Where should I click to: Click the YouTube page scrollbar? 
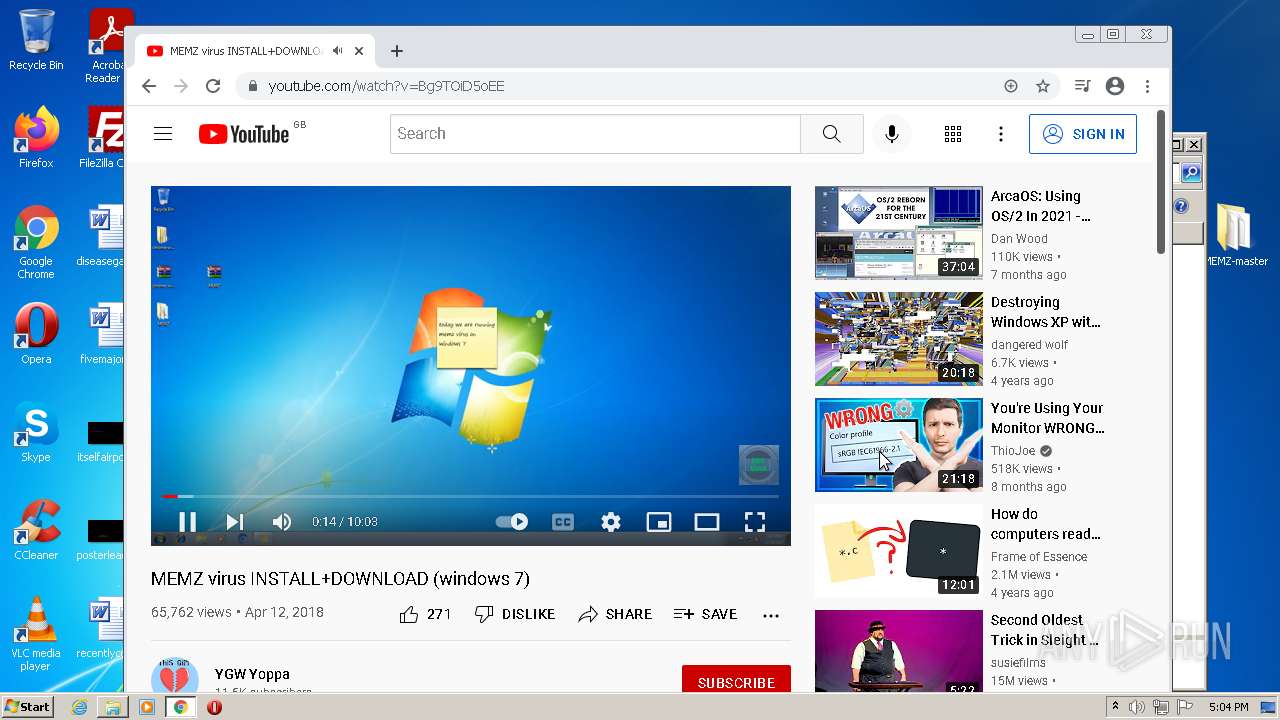(1161, 180)
